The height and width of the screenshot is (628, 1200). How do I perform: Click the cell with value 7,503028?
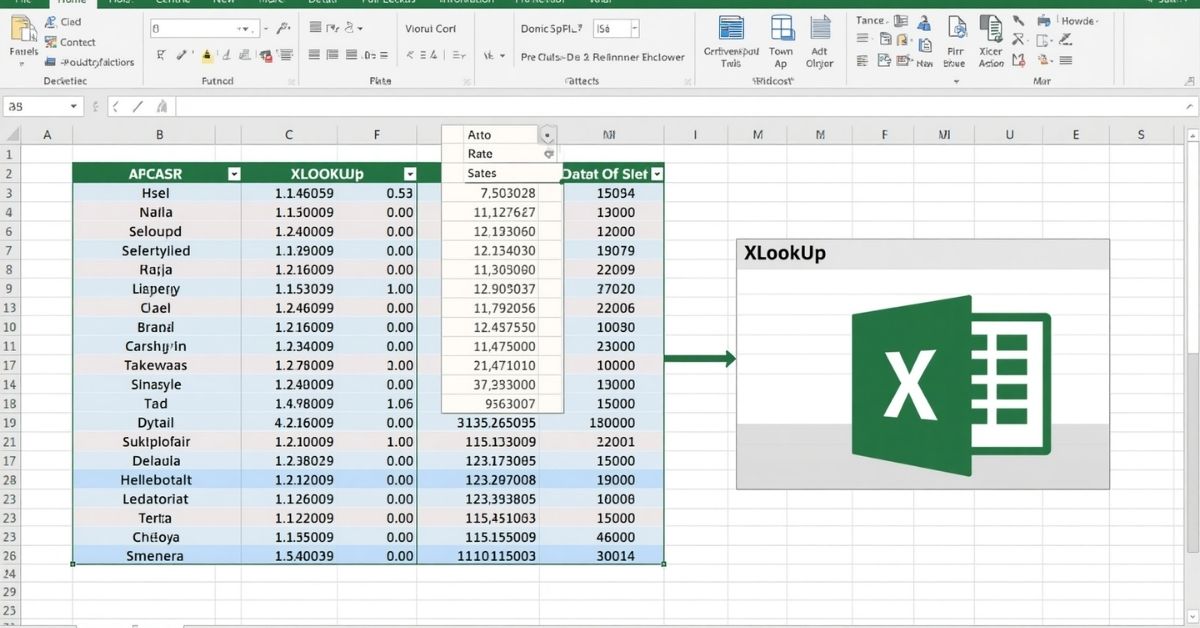point(502,193)
